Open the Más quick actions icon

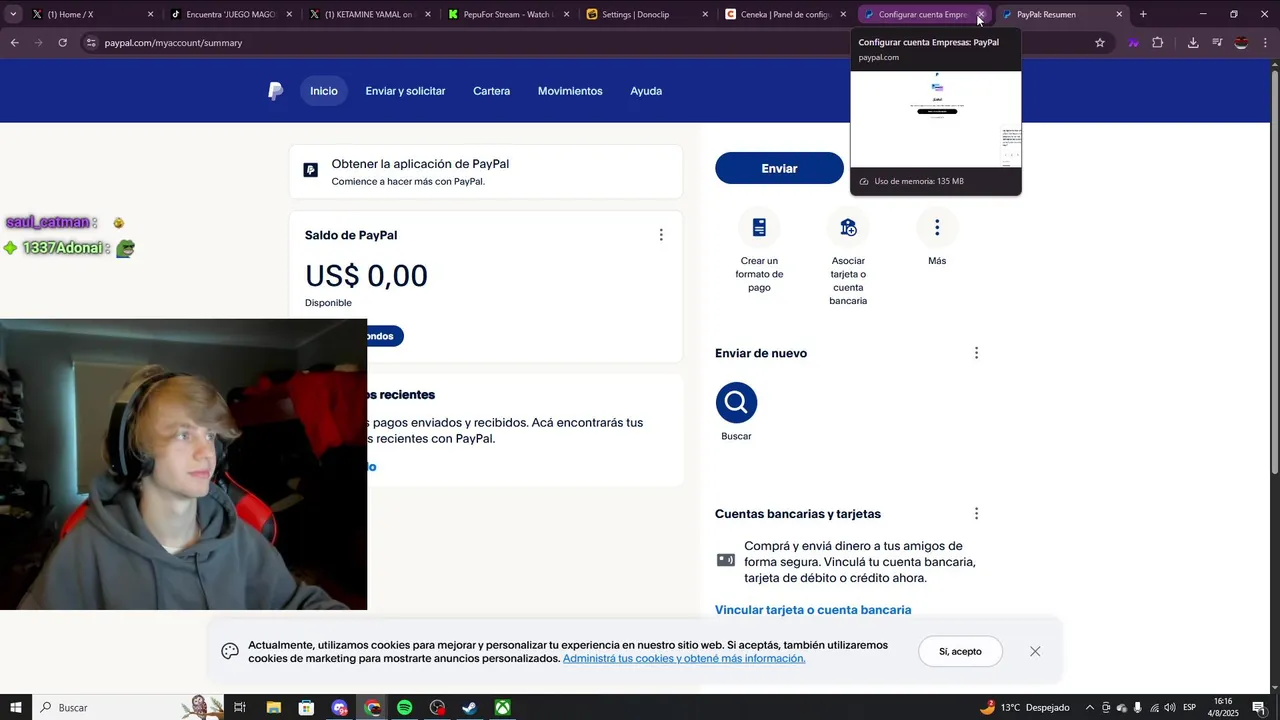(937, 228)
